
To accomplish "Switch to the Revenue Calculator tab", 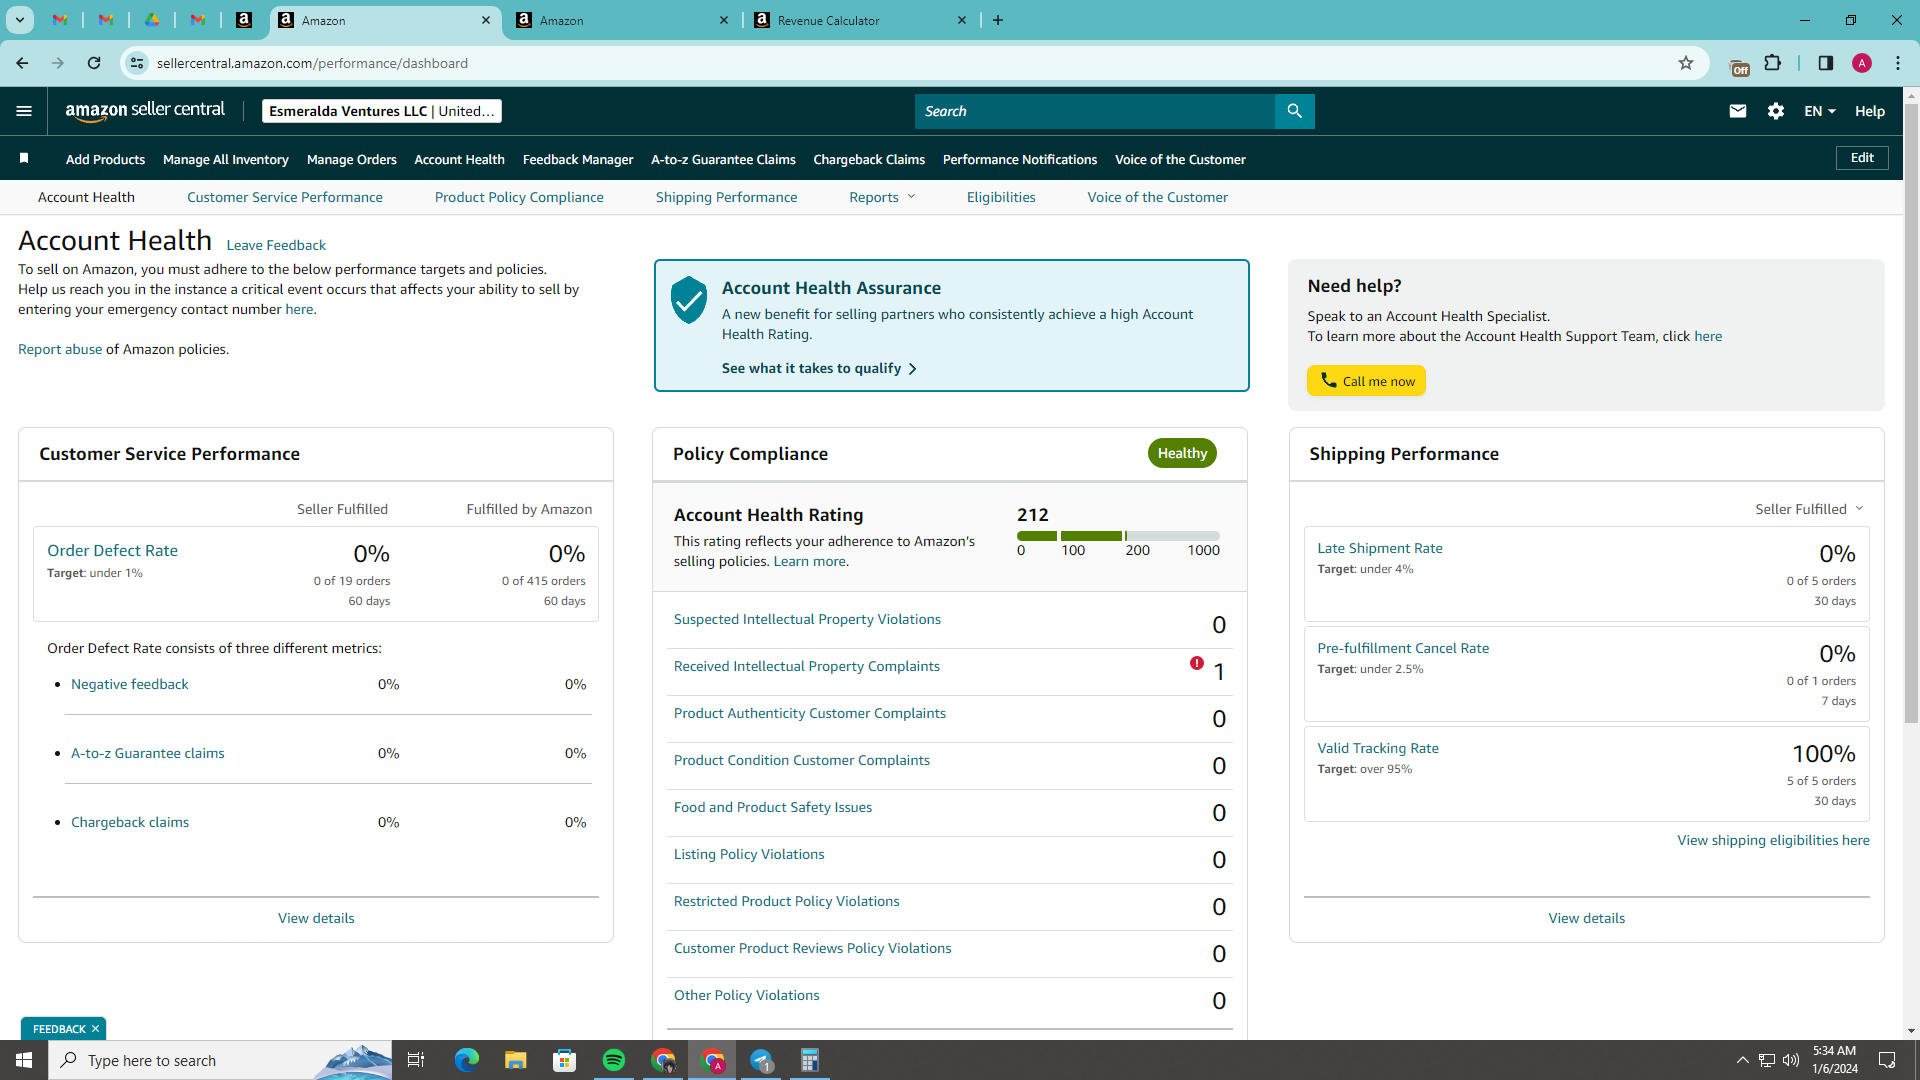I will [x=862, y=20].
